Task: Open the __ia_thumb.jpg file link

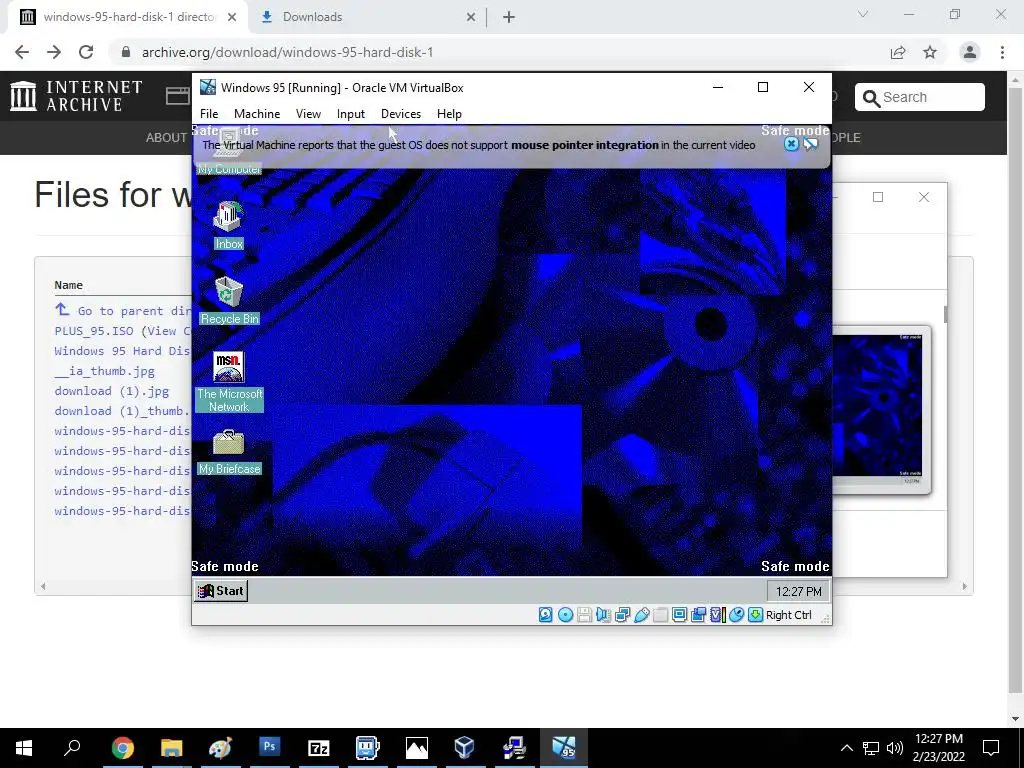Action: click(x=104, y=371)
